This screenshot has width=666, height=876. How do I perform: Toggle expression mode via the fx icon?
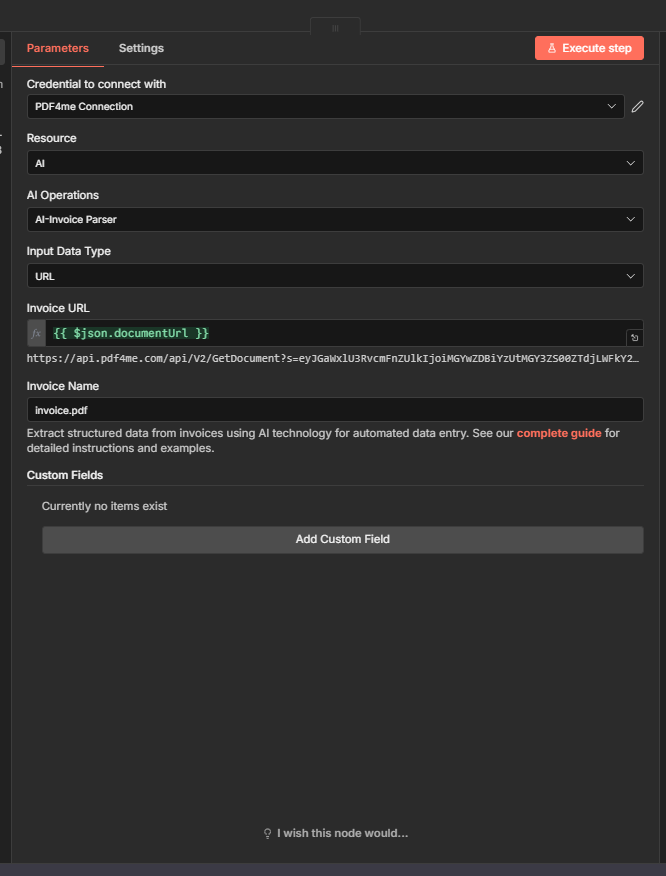(35, 332)
